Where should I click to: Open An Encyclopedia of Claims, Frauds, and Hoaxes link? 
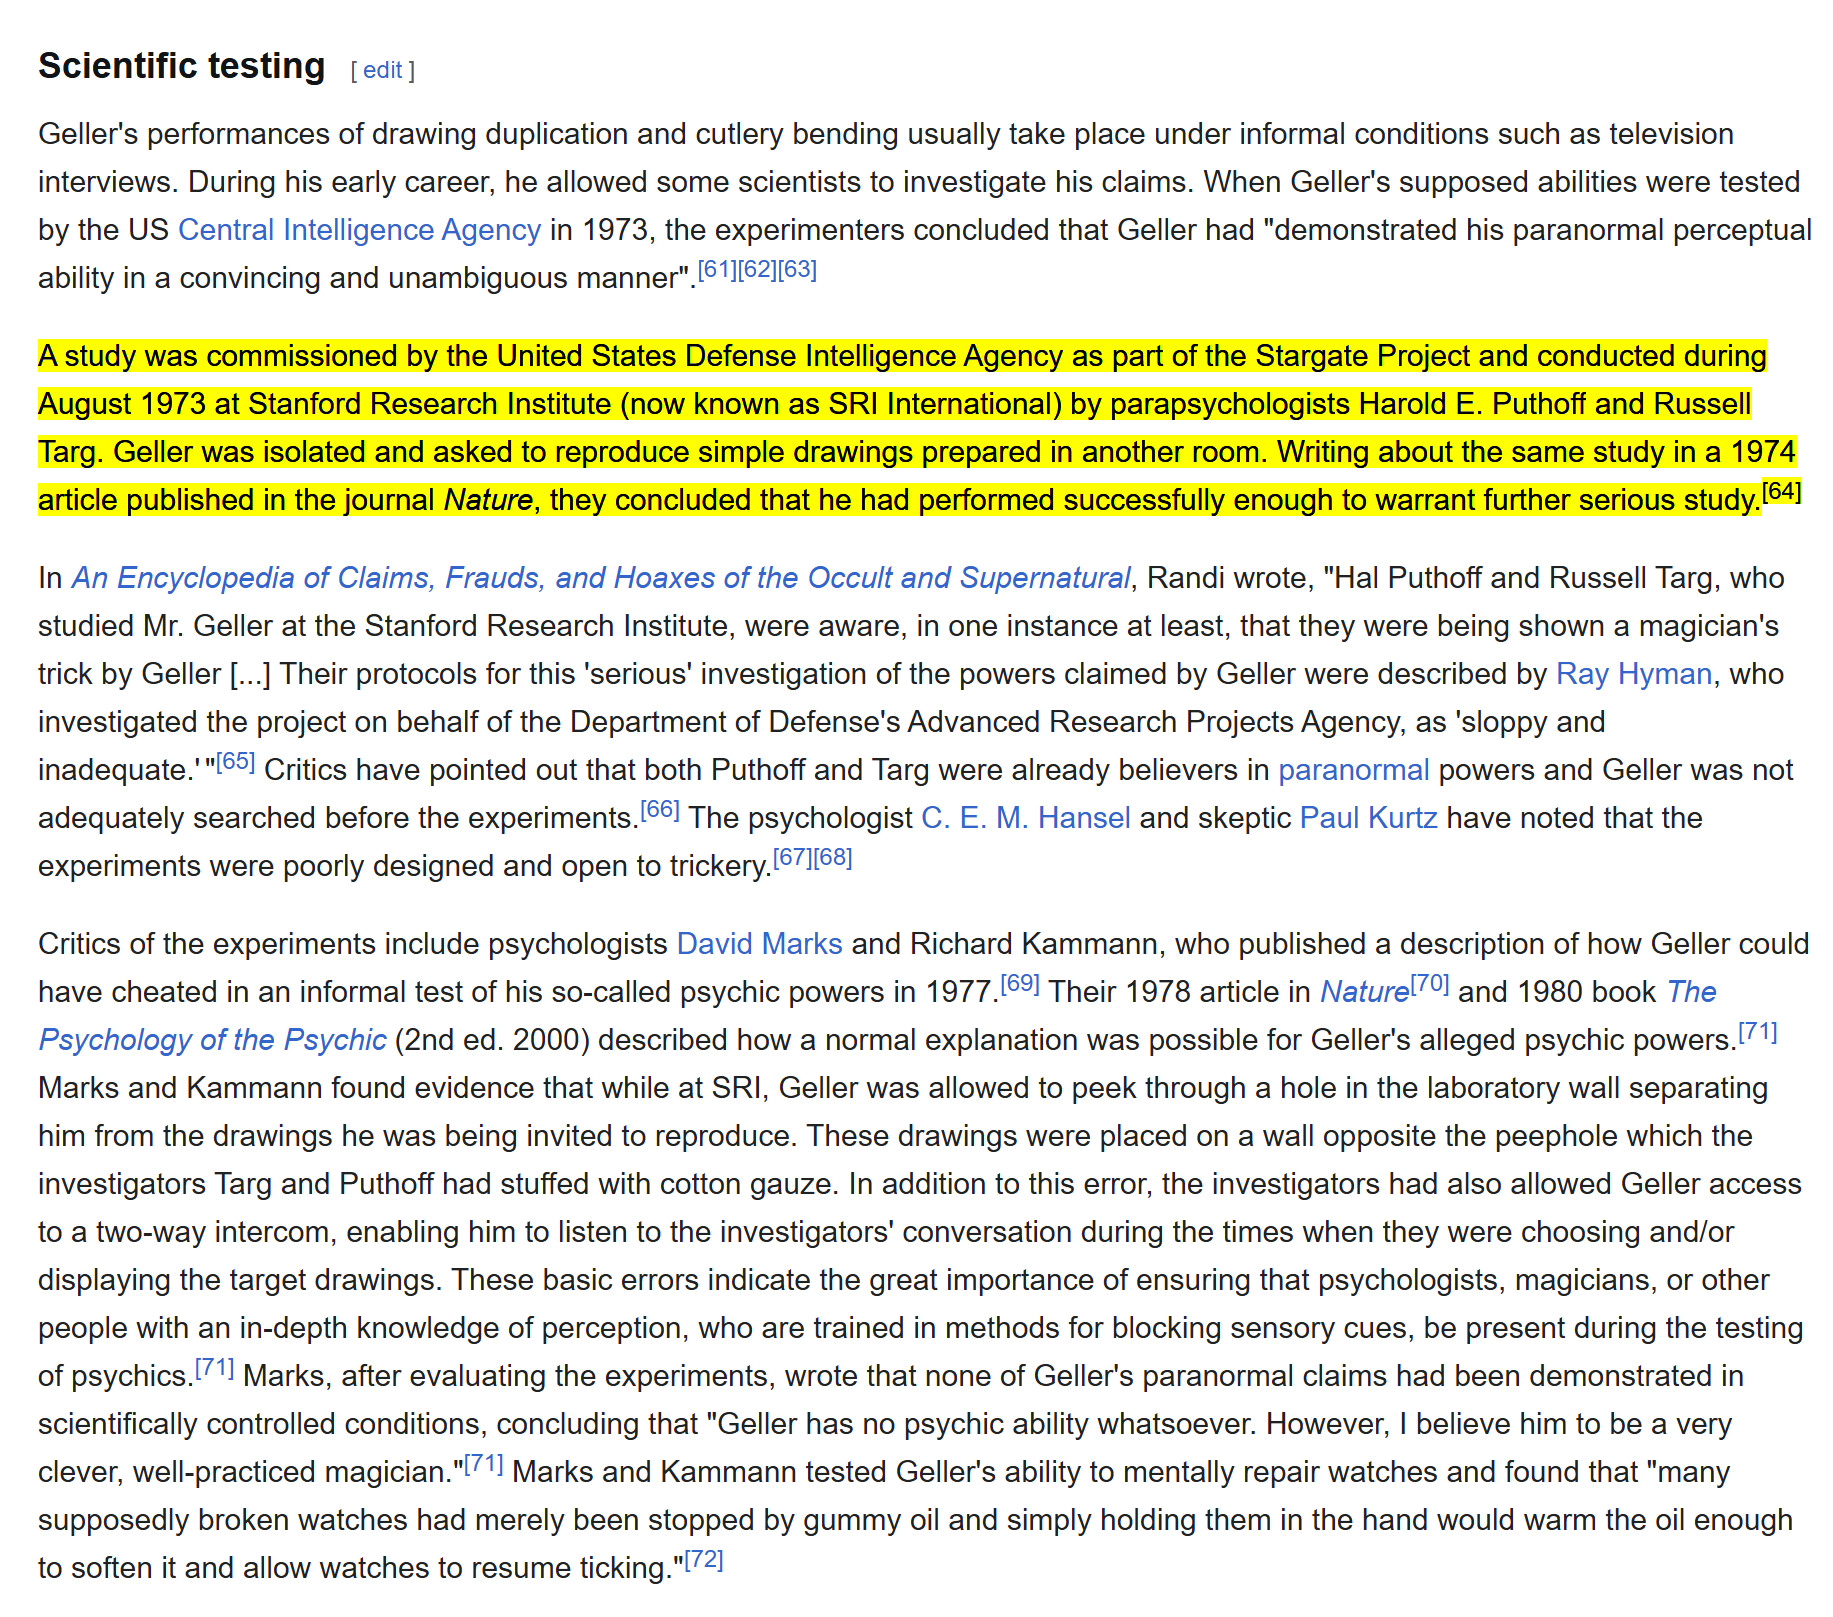point(601,578)
